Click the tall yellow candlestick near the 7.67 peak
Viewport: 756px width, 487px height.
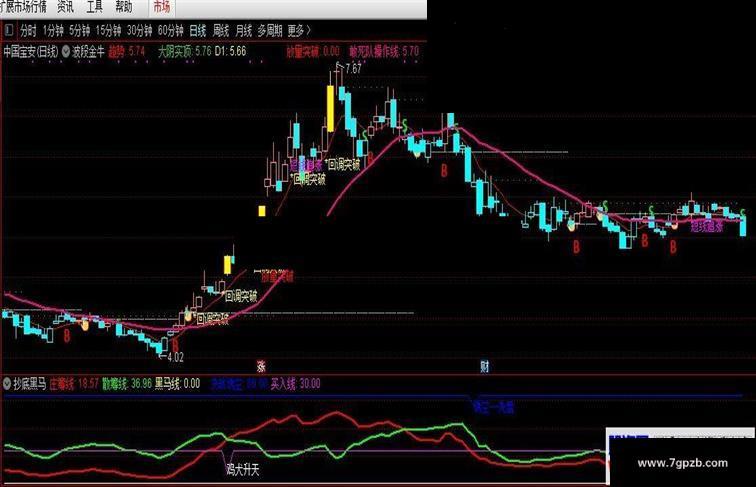pyautogui.click(x=330, y=108)
